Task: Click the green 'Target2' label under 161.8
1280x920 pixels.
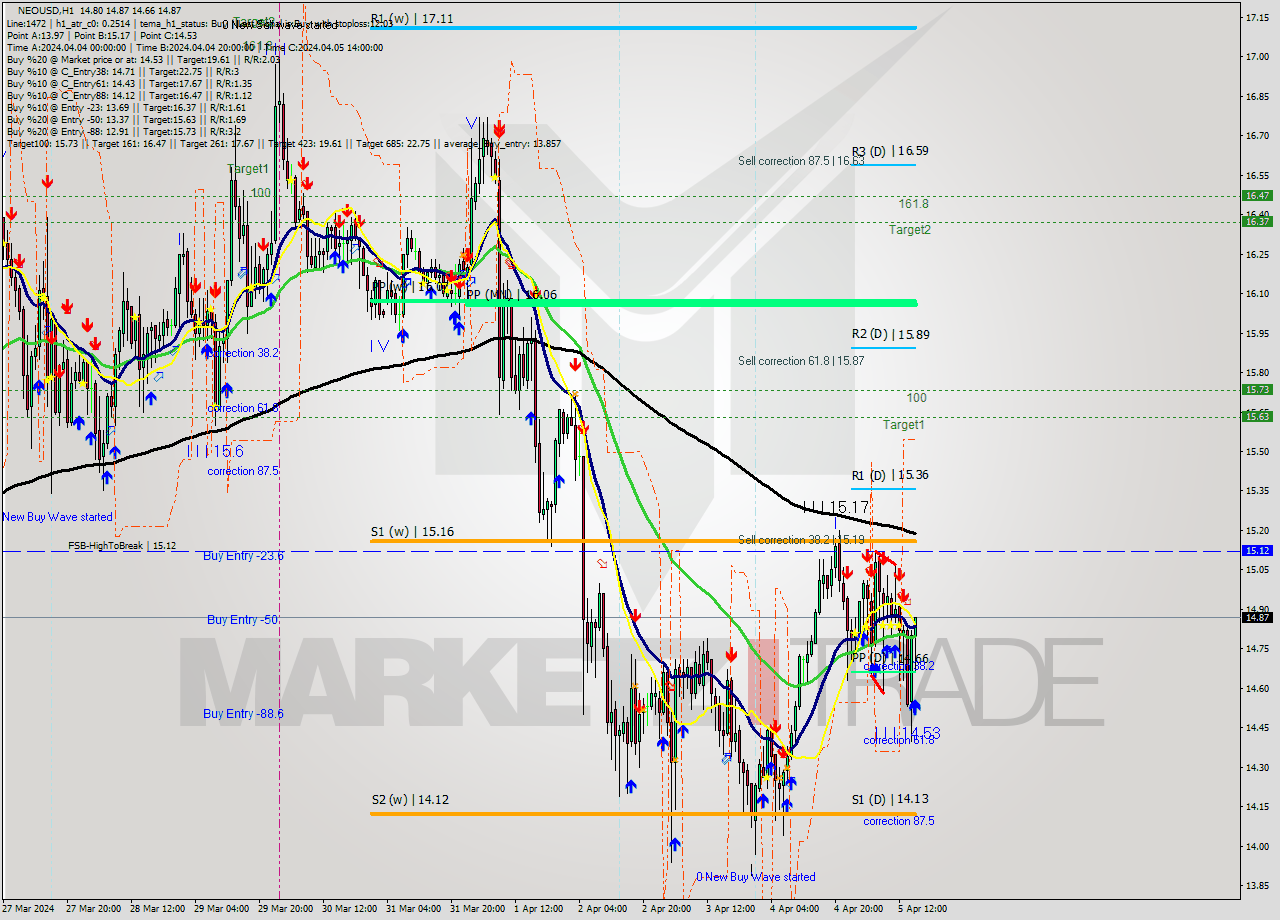Action: click(910, 230)
